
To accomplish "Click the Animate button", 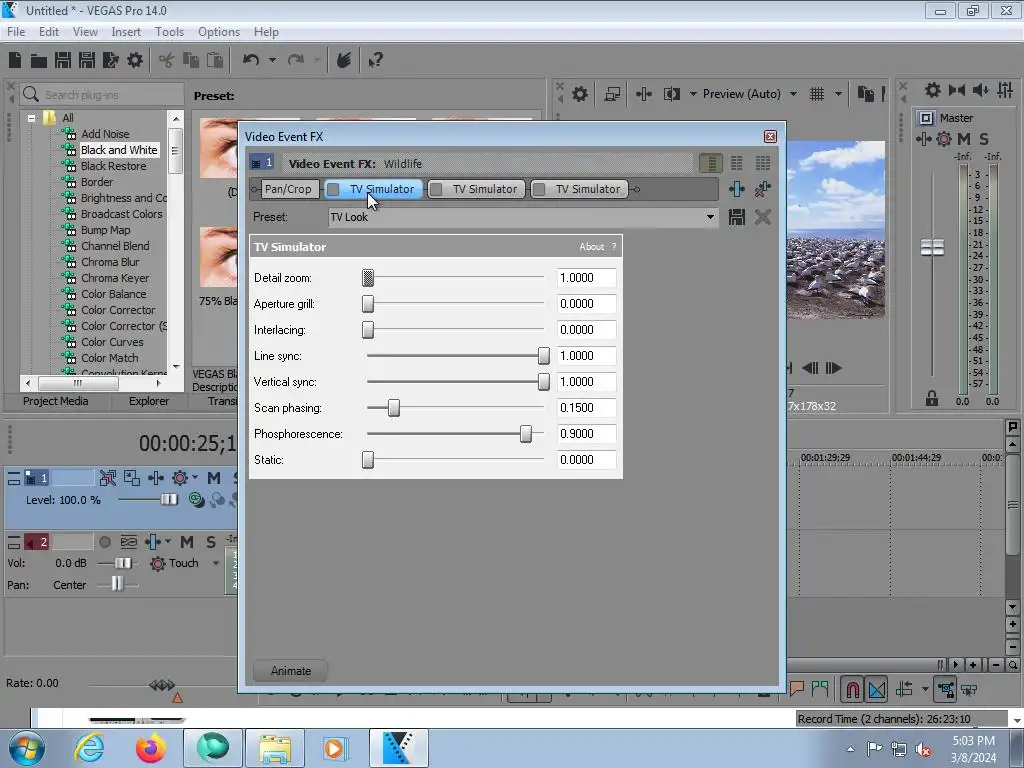I will [291, 671].
